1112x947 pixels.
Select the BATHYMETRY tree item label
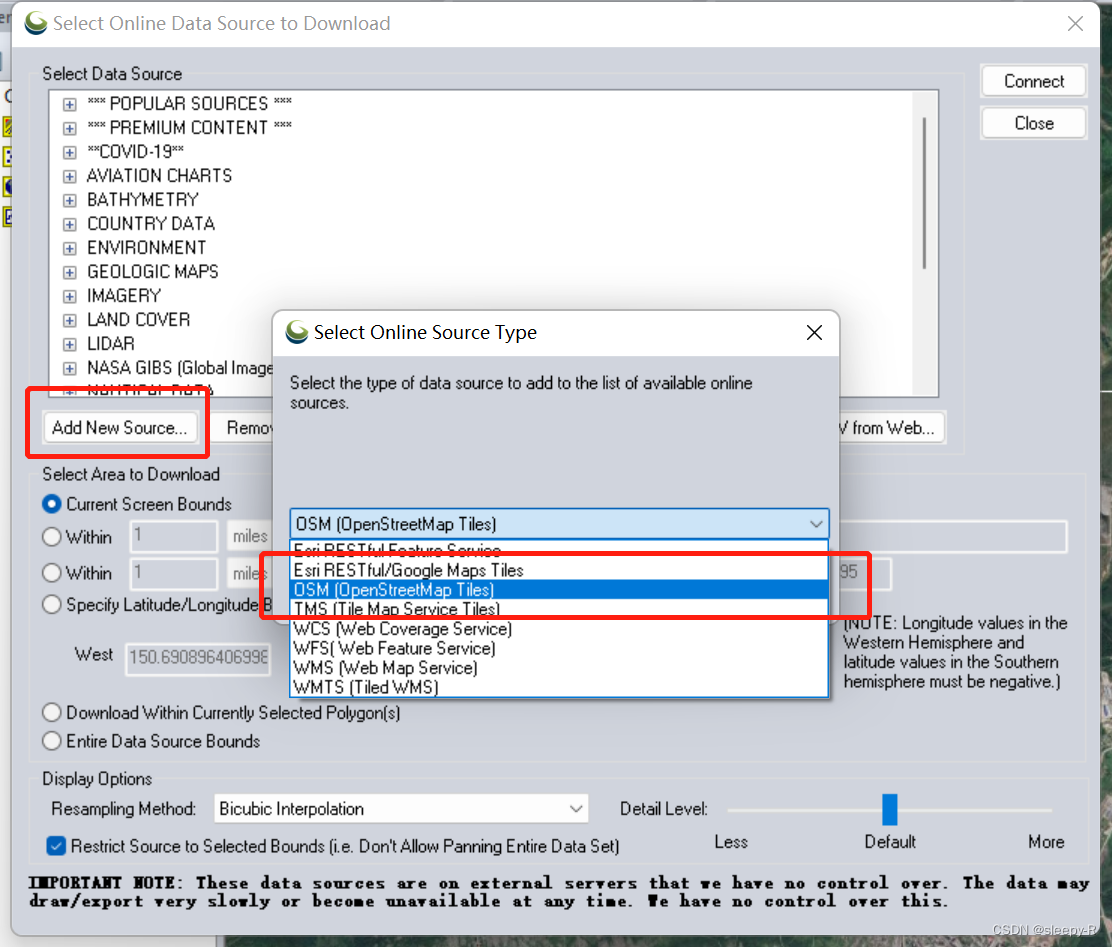(143, 200)
